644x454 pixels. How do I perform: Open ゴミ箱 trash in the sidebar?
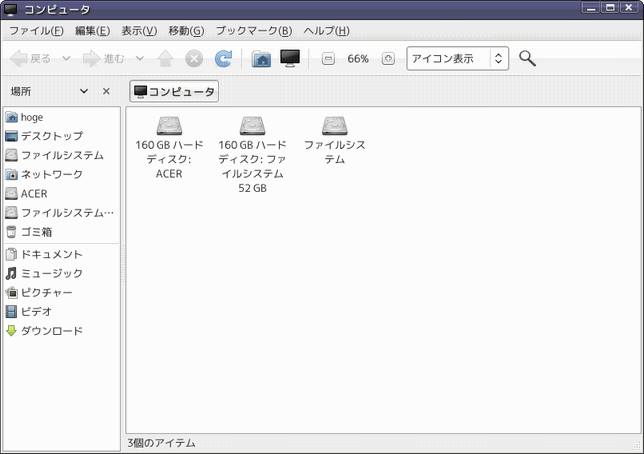coord(62,232)
